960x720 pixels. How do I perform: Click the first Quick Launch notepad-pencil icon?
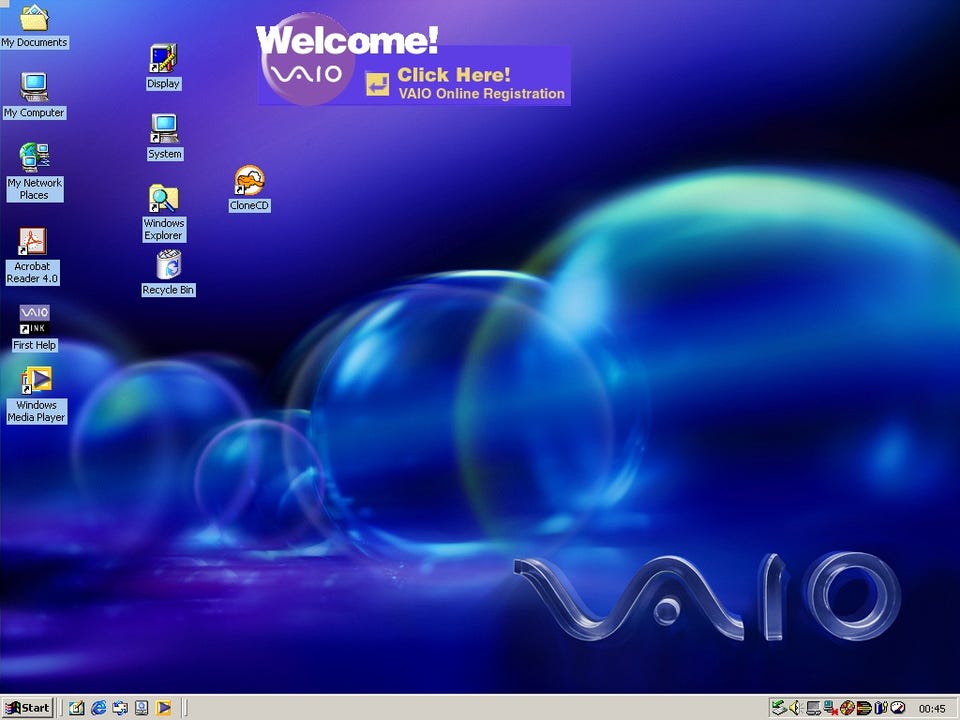(77, 708)
